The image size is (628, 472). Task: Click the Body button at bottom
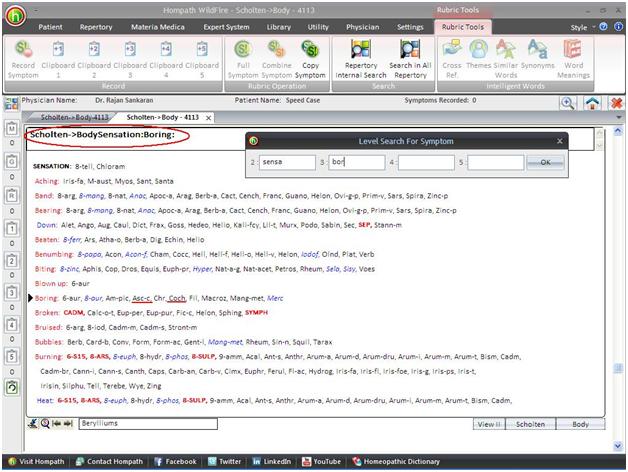(580, 424)
